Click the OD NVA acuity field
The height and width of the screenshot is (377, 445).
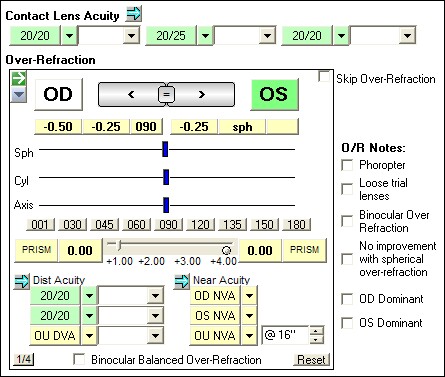point(215,296)
